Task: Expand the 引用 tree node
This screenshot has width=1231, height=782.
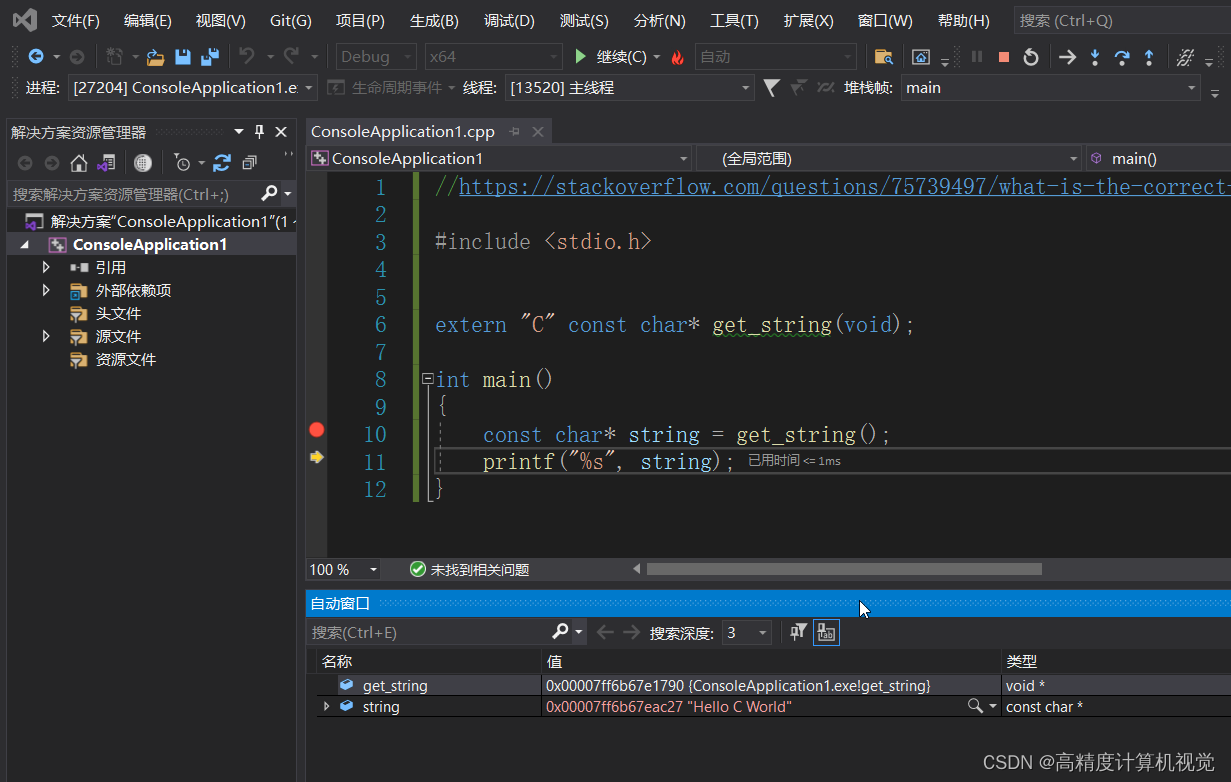Action: tap(46, 267)
